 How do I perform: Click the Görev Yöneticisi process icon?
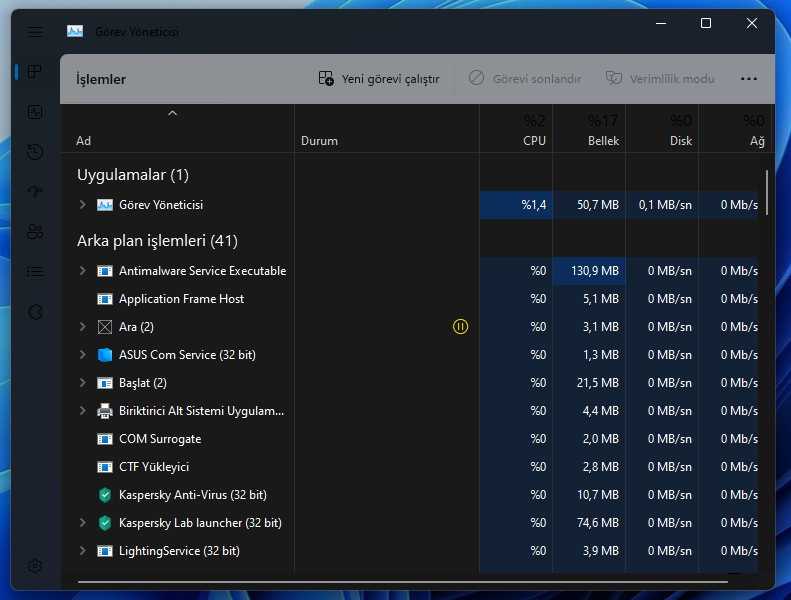point(105,205)
